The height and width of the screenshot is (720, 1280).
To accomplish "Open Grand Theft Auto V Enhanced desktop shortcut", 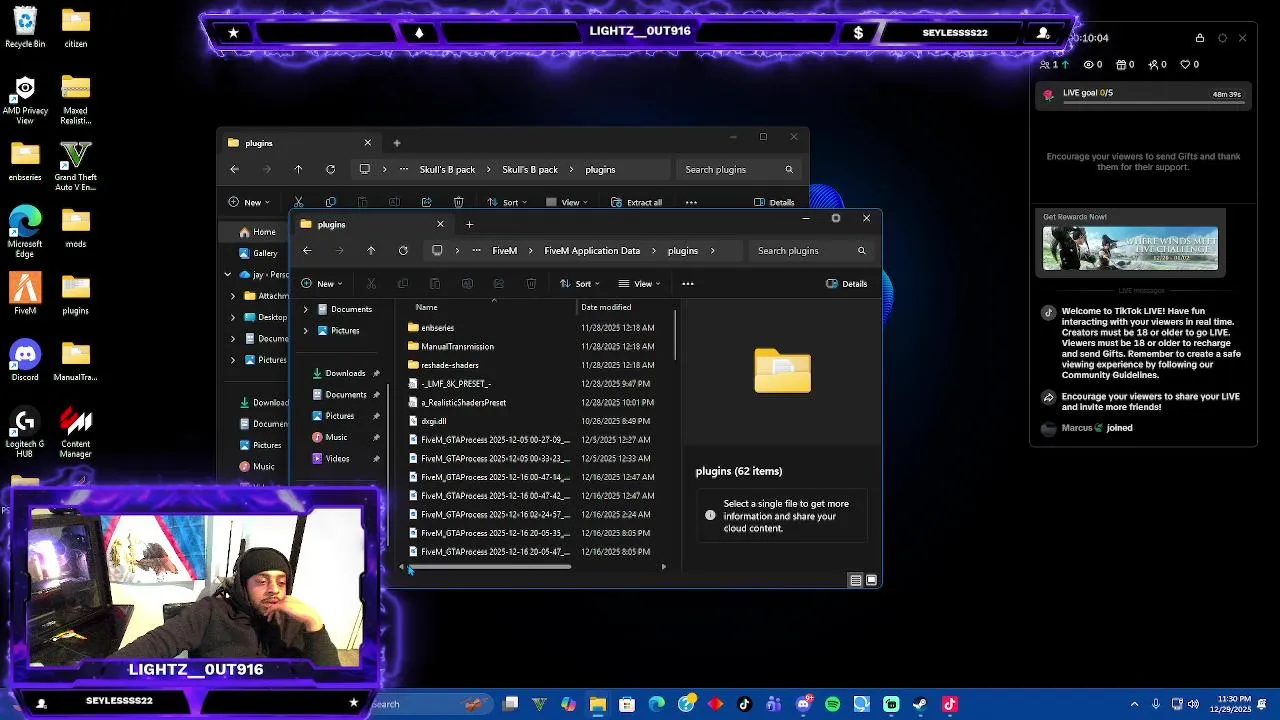I will click(x=75, y=166).
